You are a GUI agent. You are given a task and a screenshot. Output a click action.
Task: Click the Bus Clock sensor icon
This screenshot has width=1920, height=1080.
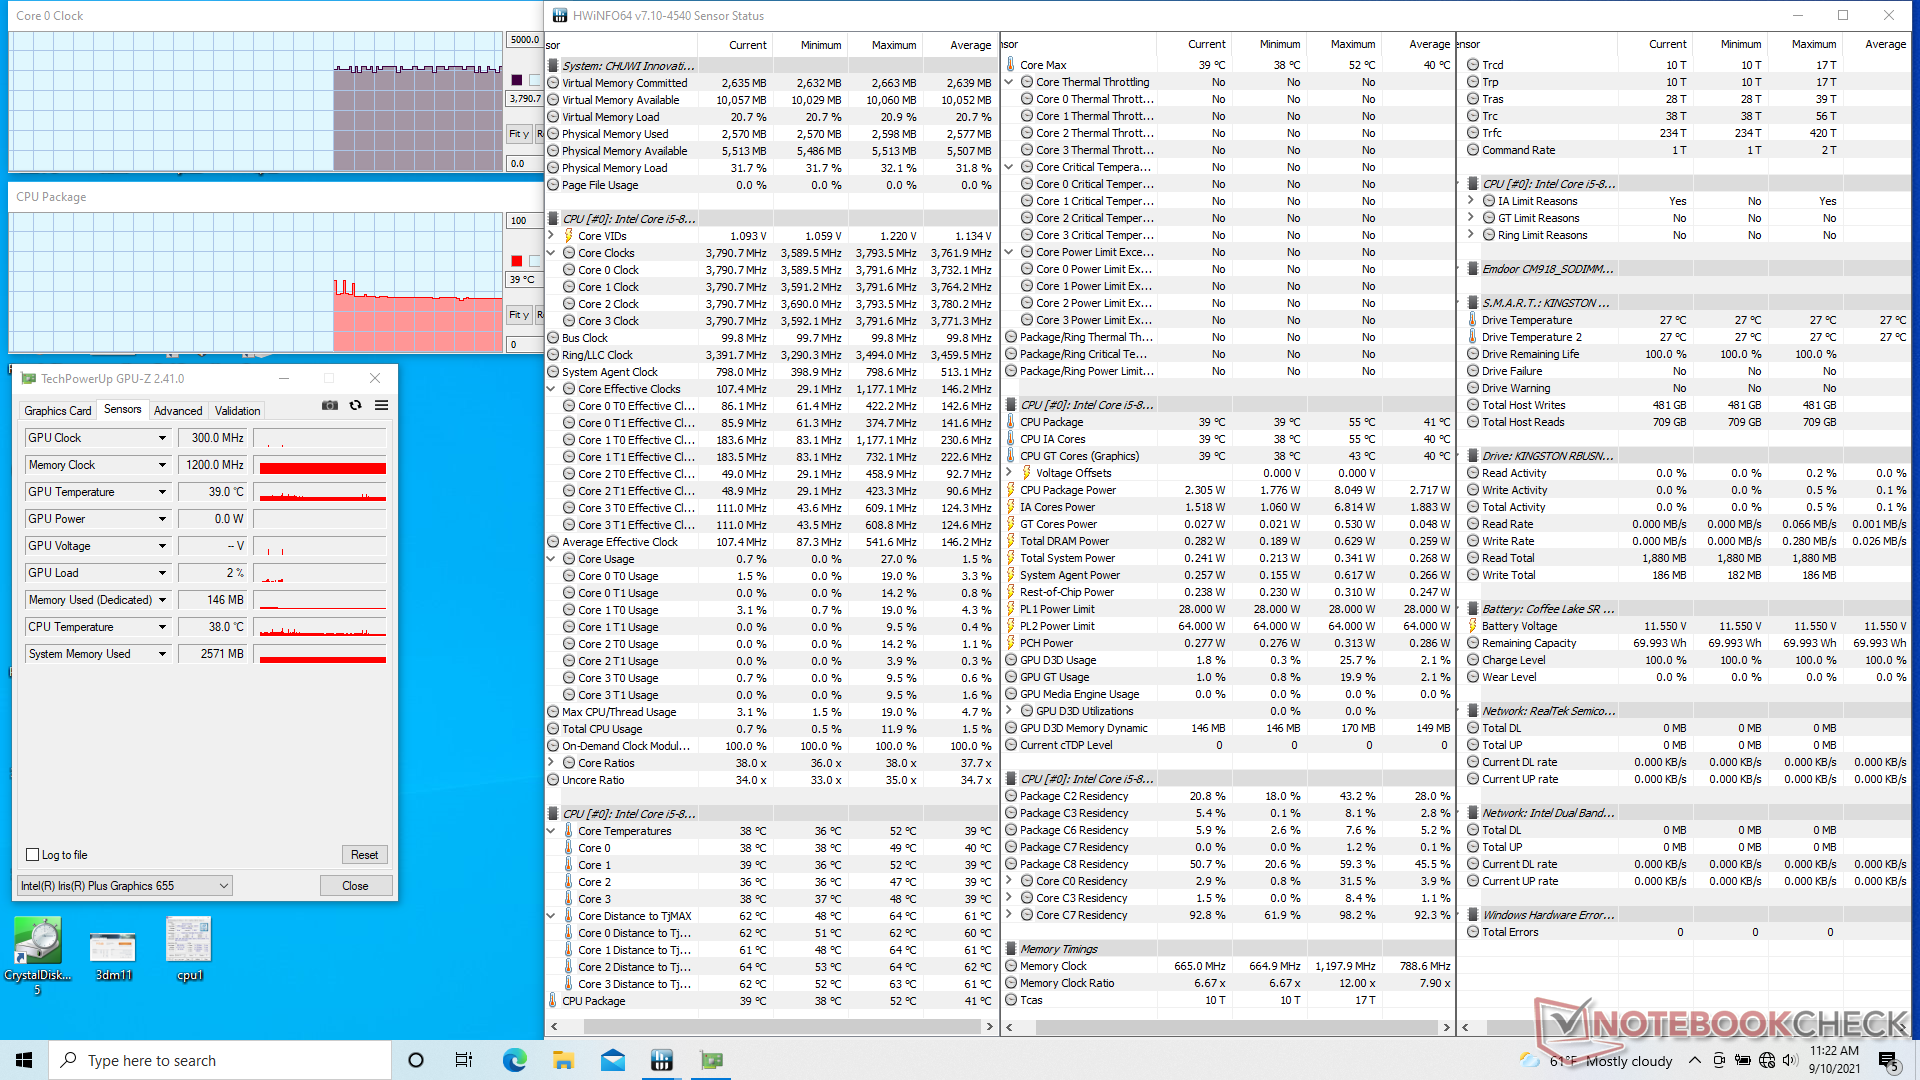coord(553,338)
